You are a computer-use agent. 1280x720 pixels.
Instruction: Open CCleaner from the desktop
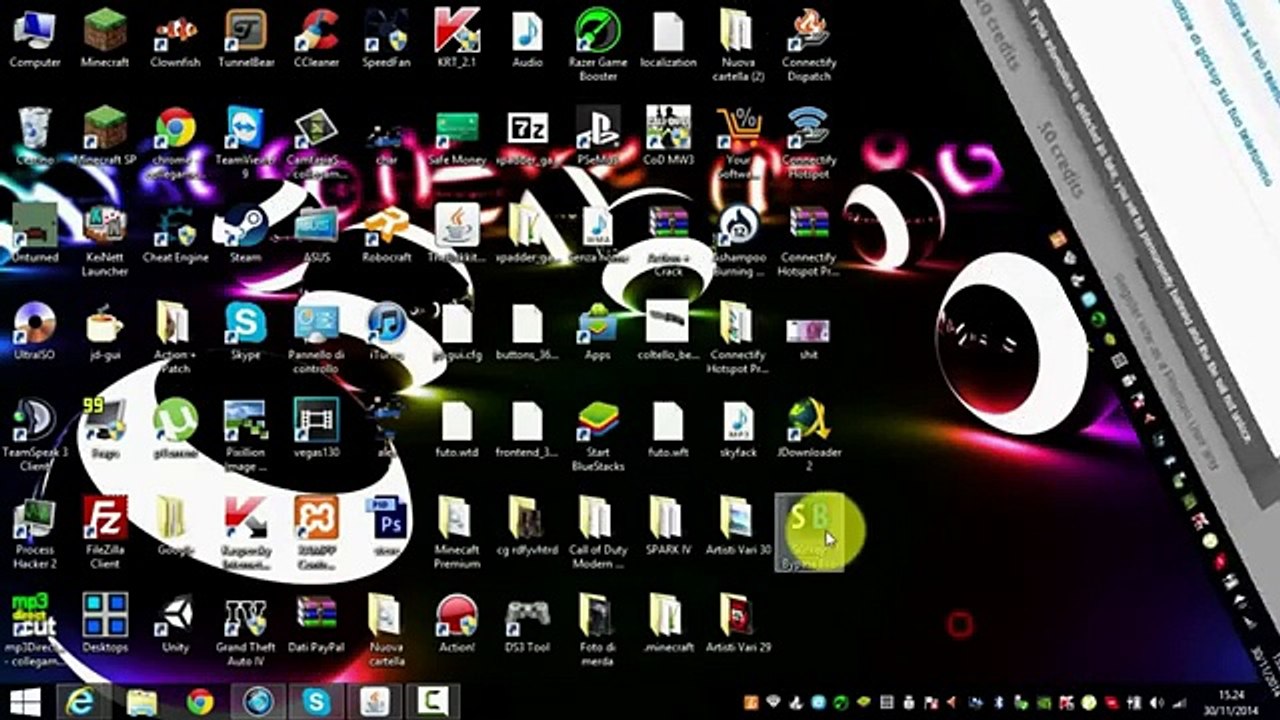315,38
